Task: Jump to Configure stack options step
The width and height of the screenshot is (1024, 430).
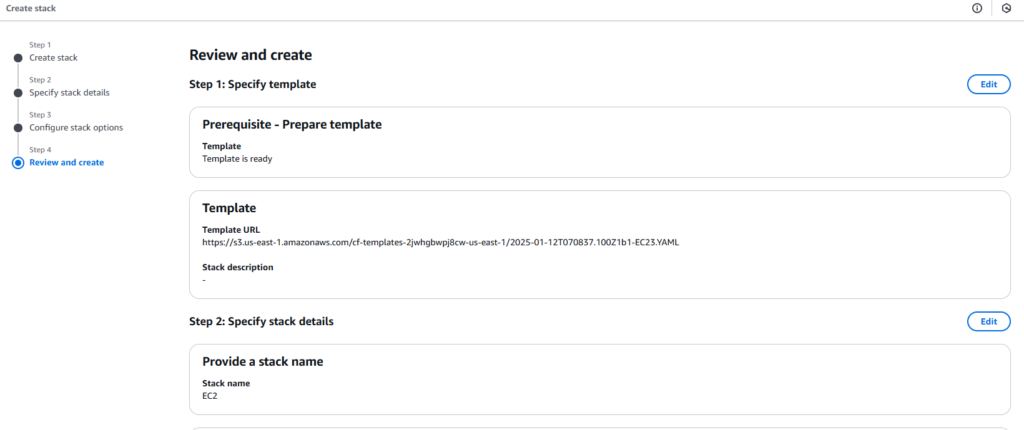Action: pyautogui.click(x=76, y=128)
